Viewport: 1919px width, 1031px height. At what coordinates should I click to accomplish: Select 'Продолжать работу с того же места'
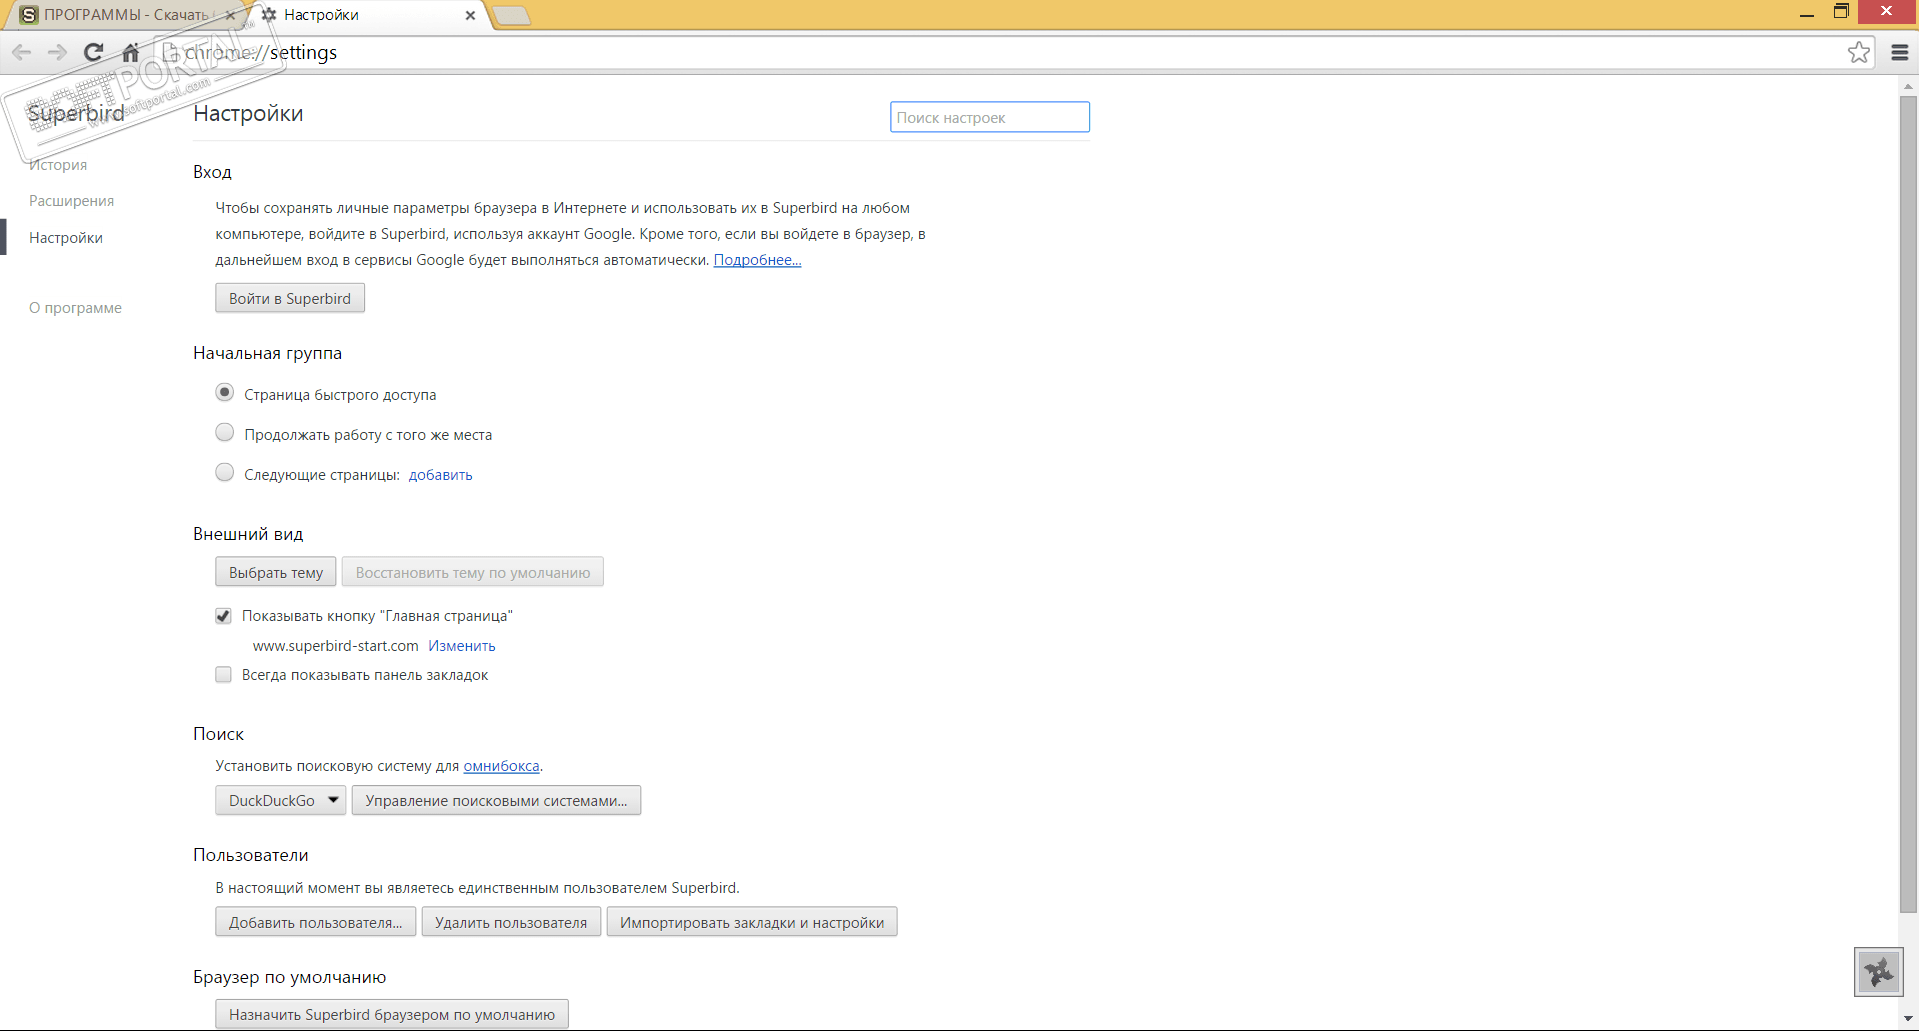225,433
